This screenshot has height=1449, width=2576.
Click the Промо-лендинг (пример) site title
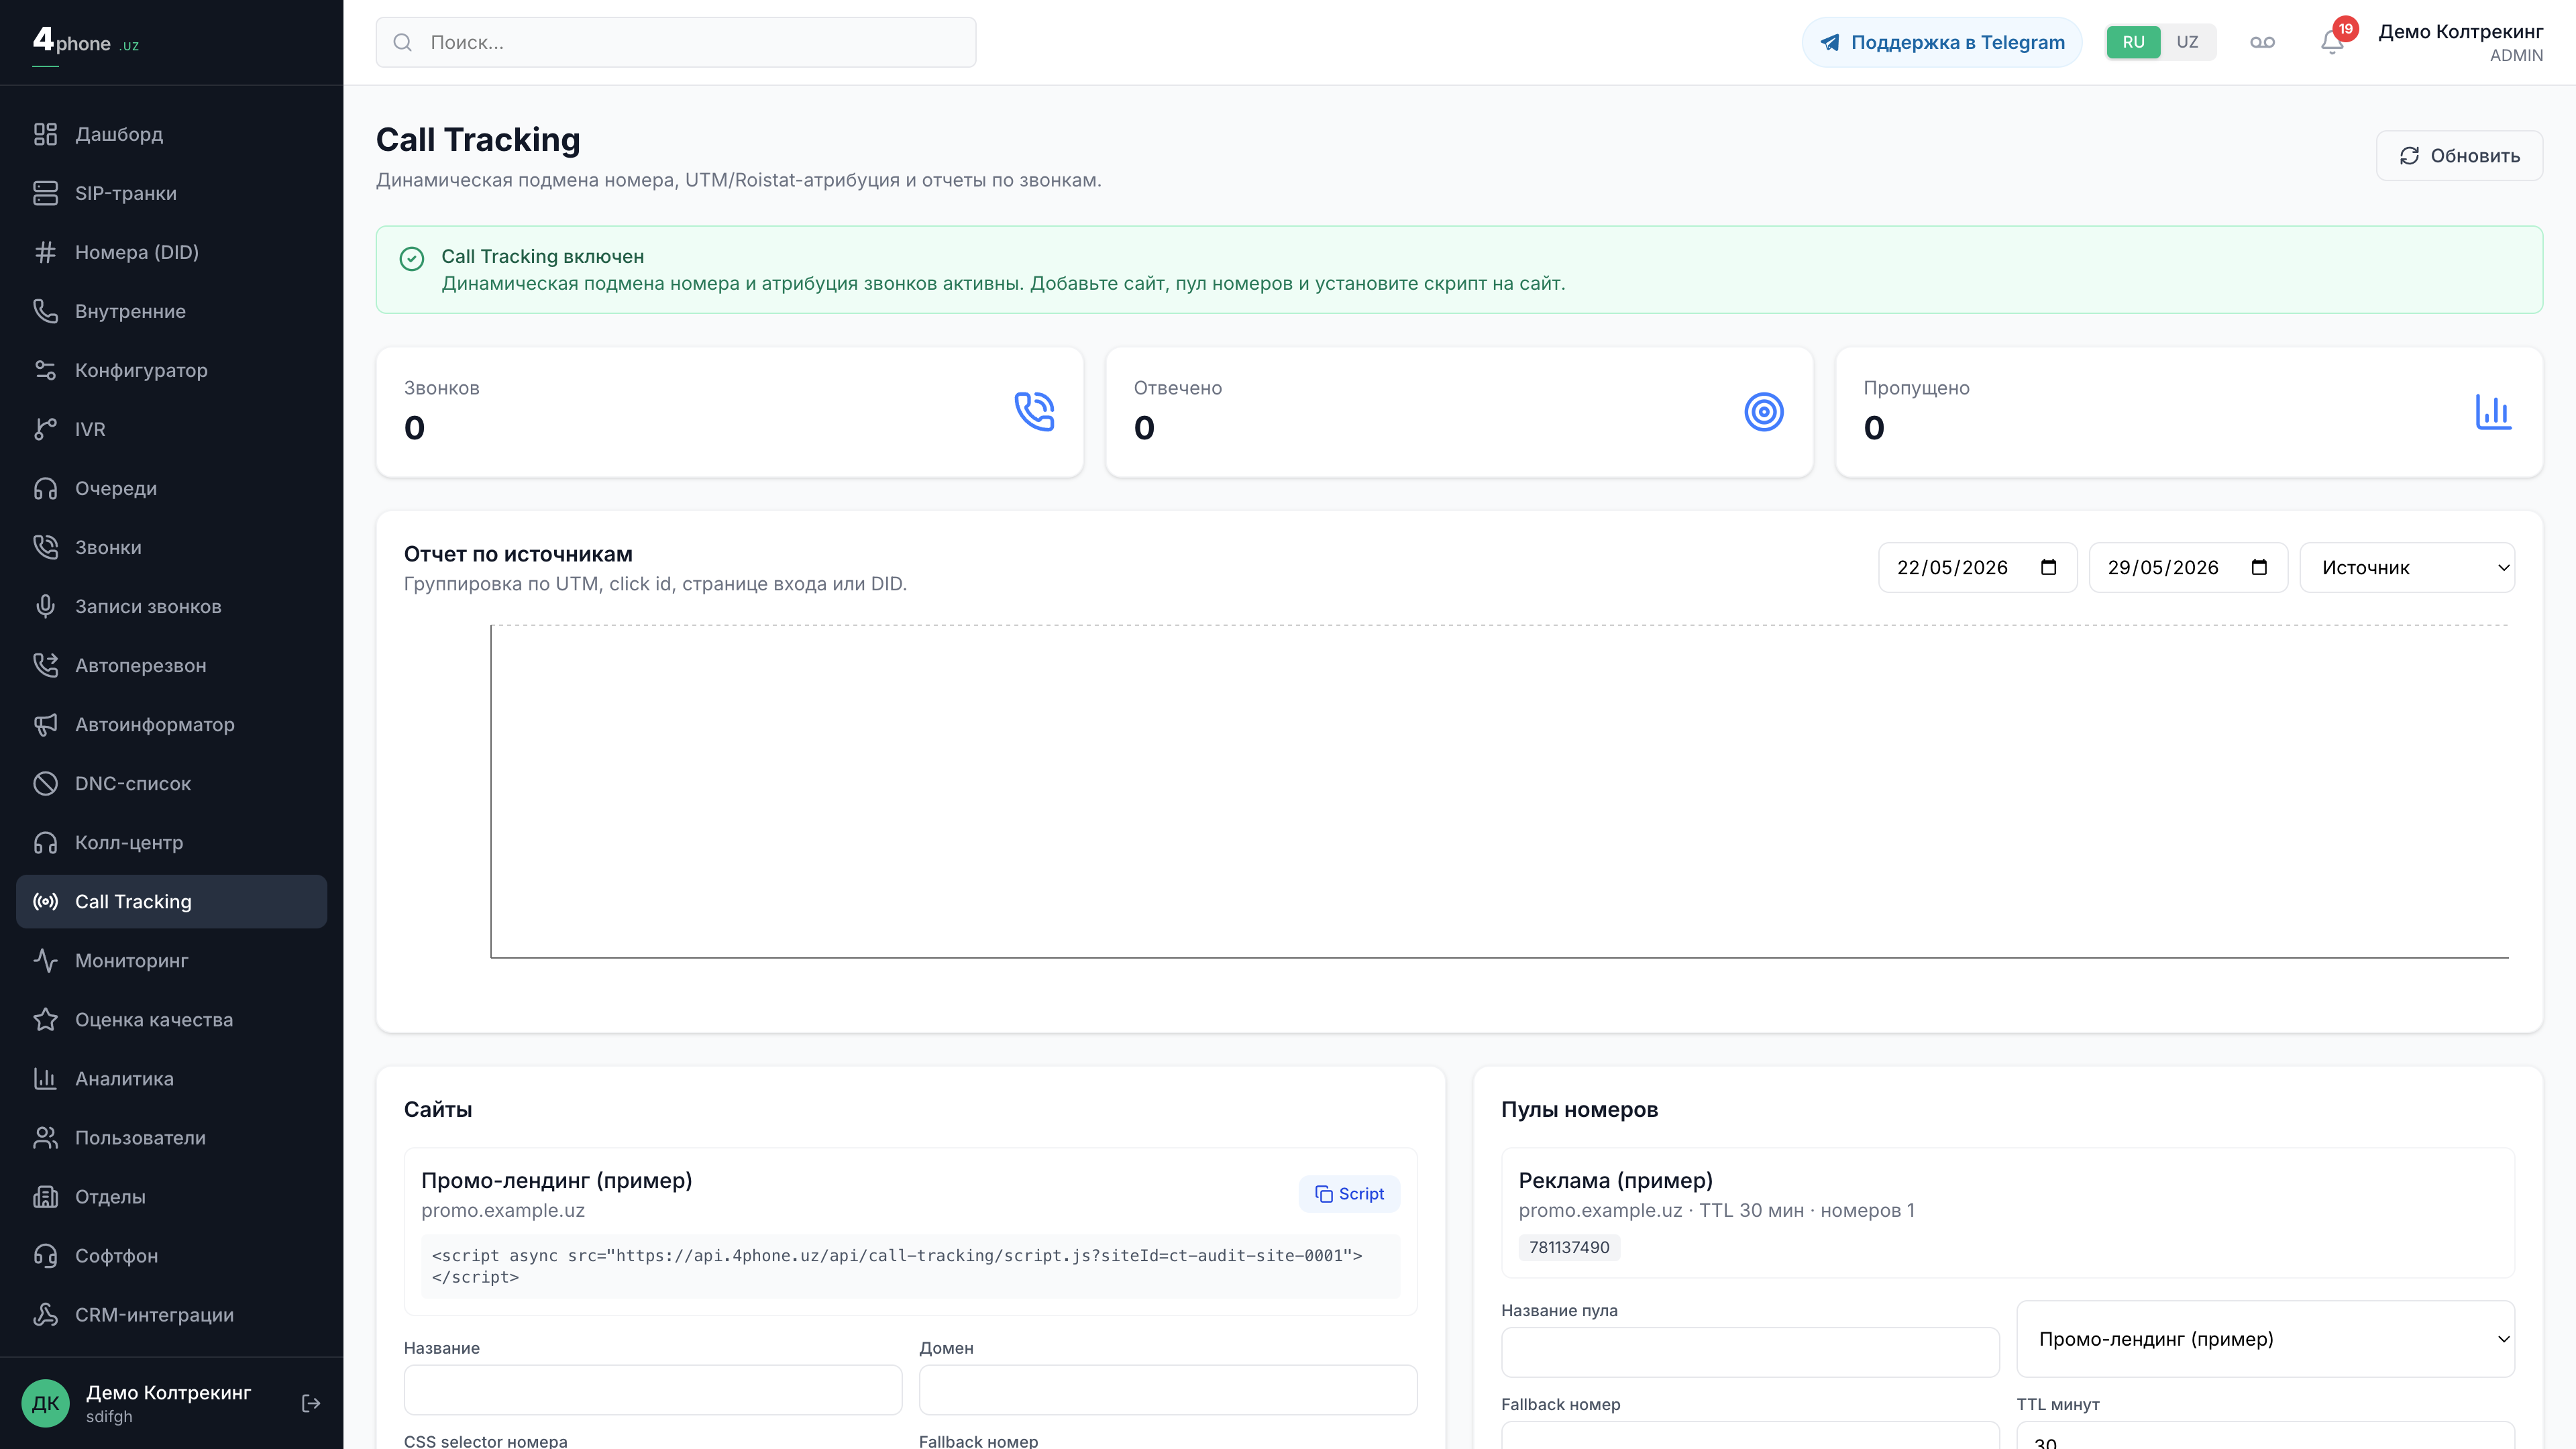[x=557, y=1180]
